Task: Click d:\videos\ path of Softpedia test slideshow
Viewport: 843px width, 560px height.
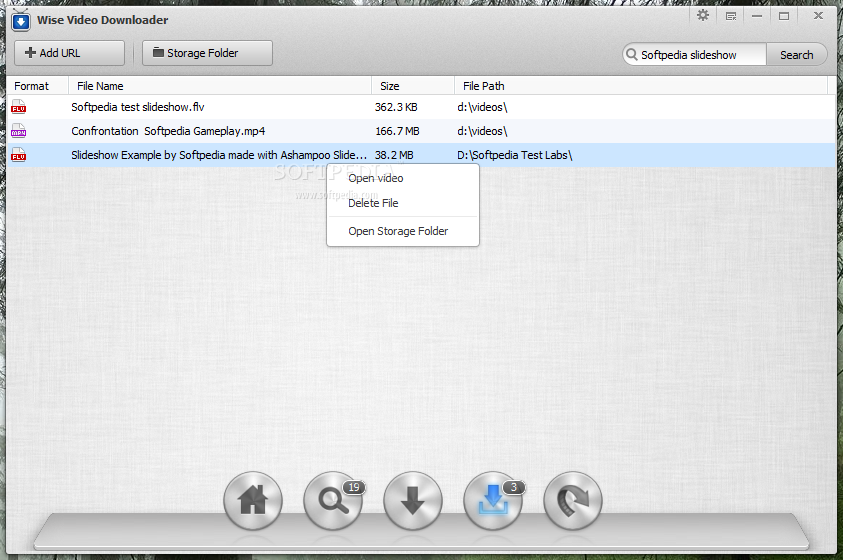Action: (x=482, y=107)
